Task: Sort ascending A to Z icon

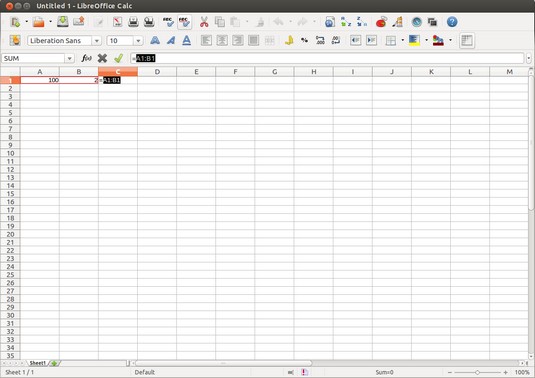Action: 346,22
